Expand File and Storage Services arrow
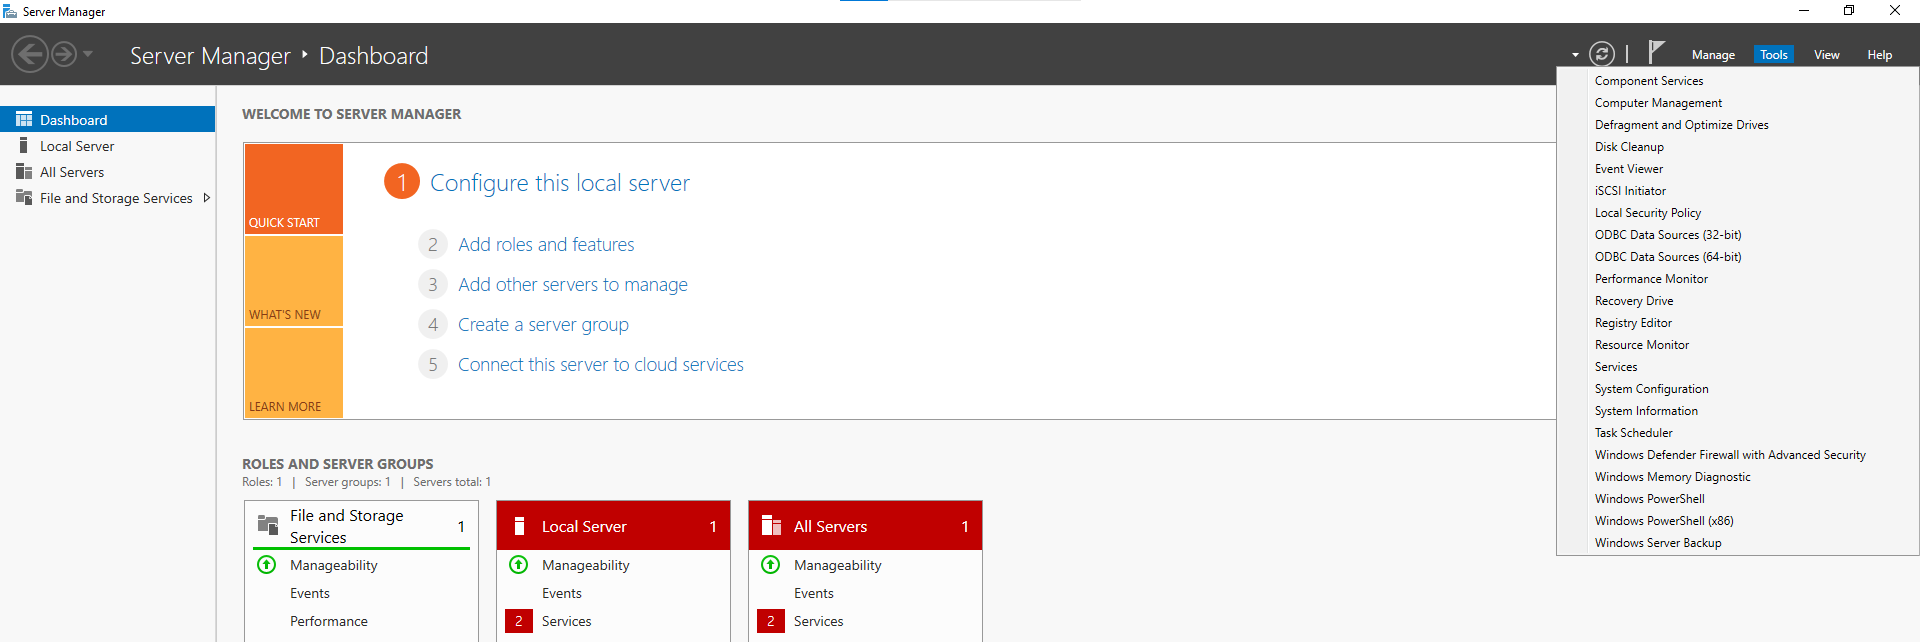Viewport: 1920px width, 642px height. pyautogui.click(x=206, y=198)
